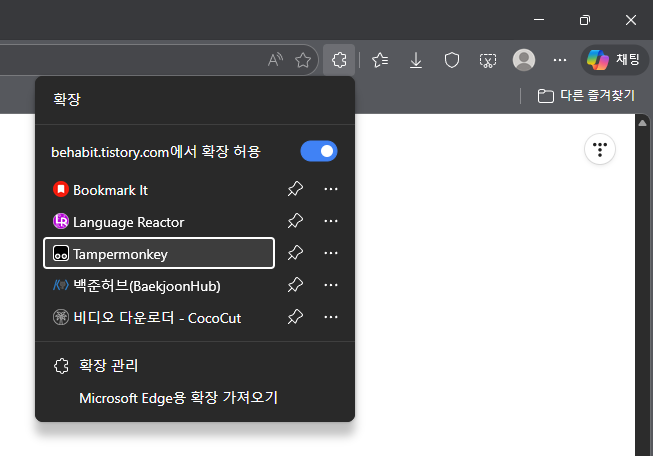The height and width of the screenshot is (456, 653).
Task: Open the Extensions puzzle icon in toolbar
Action: point(339,60)
